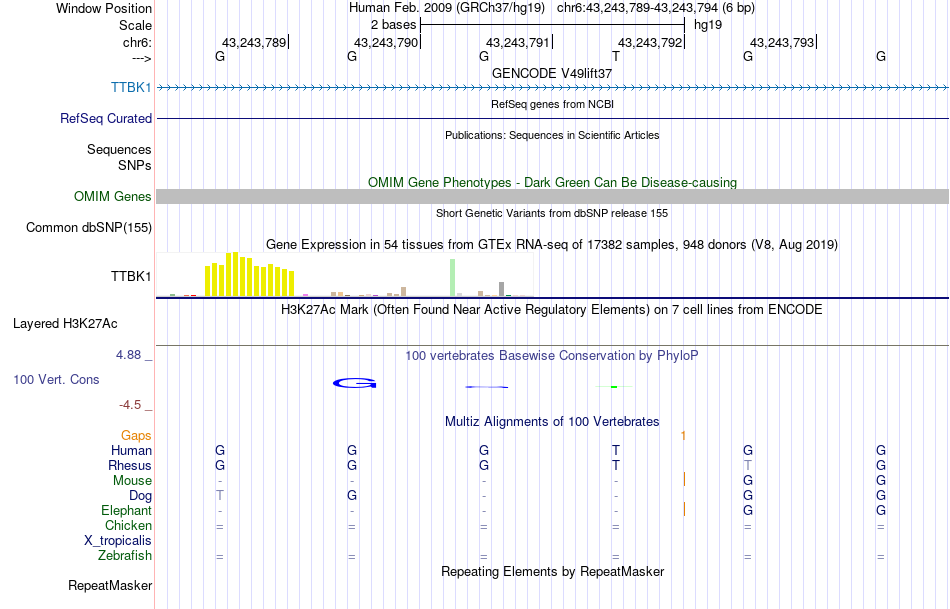Viewport: 950px width, 609px height.
Task: Click the green PhyloP conservation mark
Action: [614, 387]
